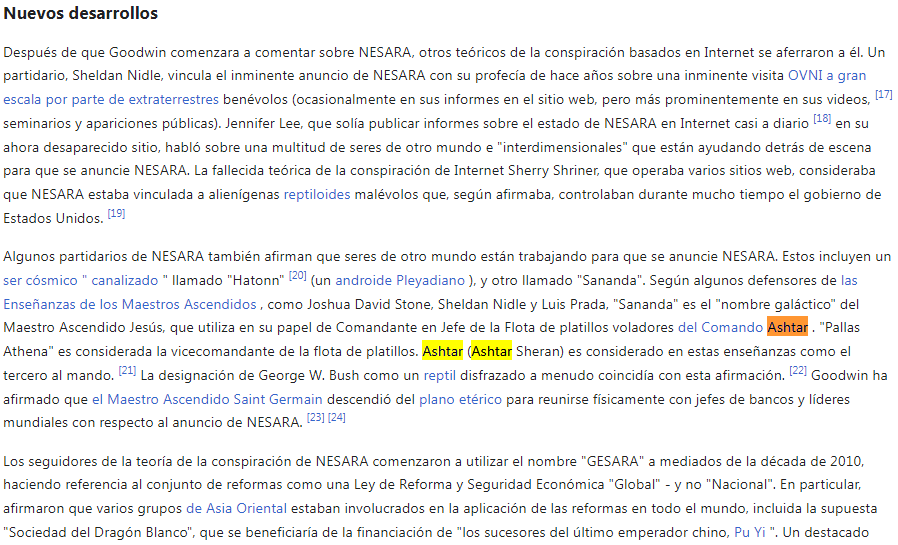
Task: Follow the 'ser cósmico' link
Action: [40, 281]
